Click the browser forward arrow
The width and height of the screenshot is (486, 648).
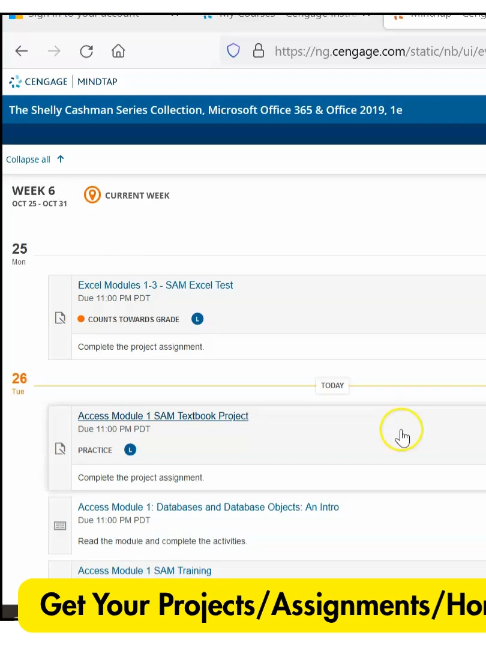54,51
